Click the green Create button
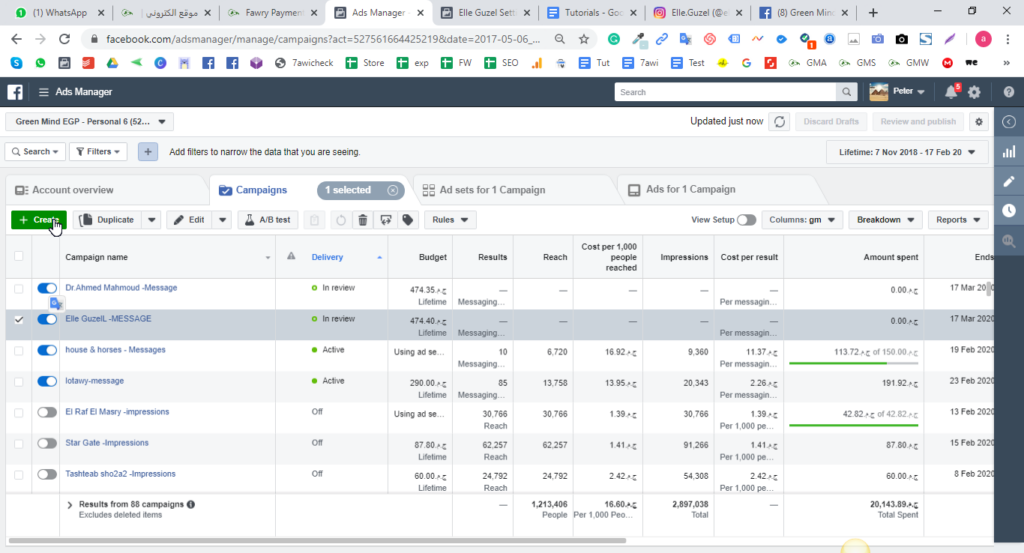Screen dimensions: 1024x553 pyautogui.click(x=39, y=220)
